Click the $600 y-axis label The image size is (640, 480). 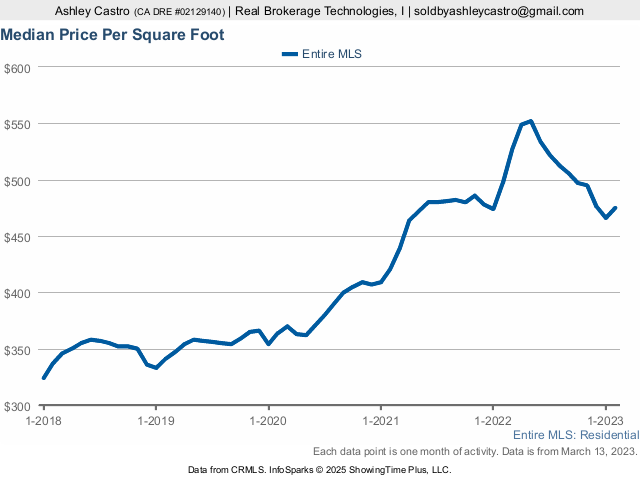tap(19, 68)
